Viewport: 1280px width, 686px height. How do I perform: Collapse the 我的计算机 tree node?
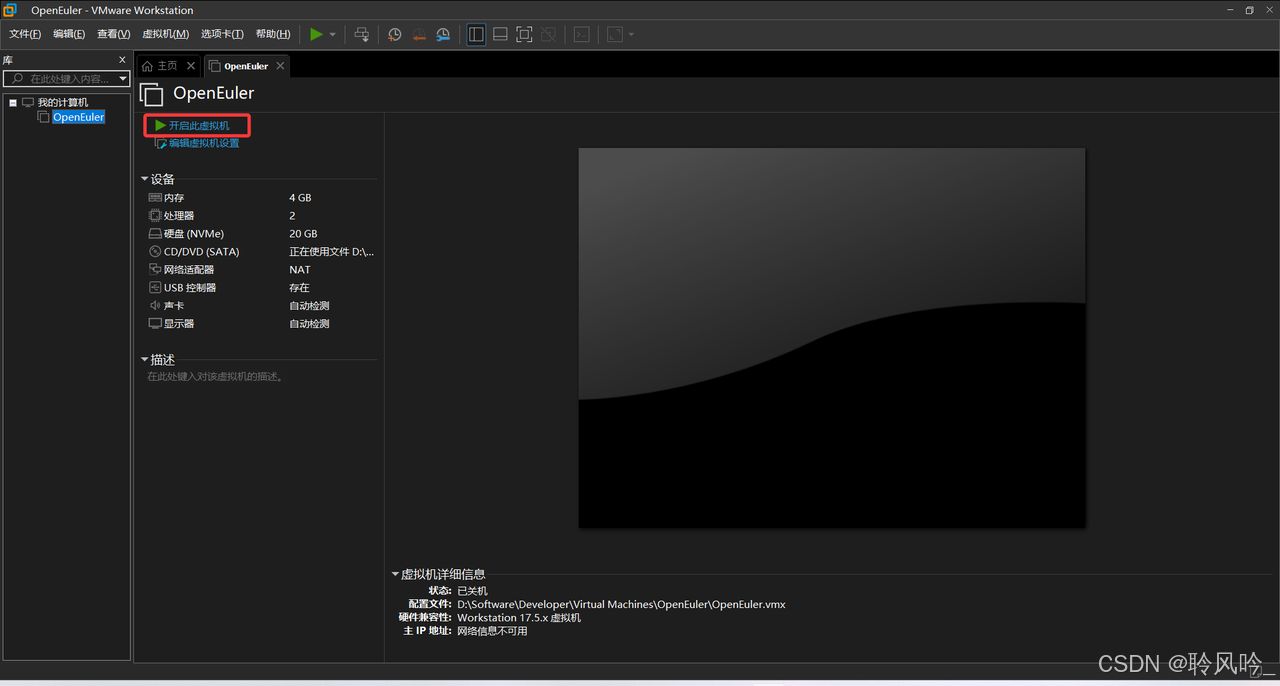pos(13,102)
